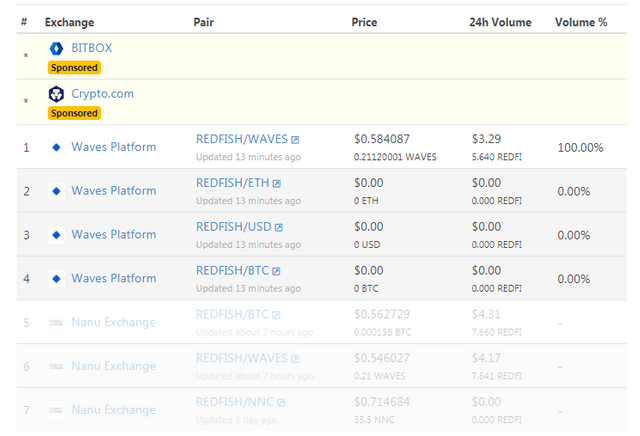
Task: Click the Sponsored badge under Crypto.com
Action: coord(74,113)
